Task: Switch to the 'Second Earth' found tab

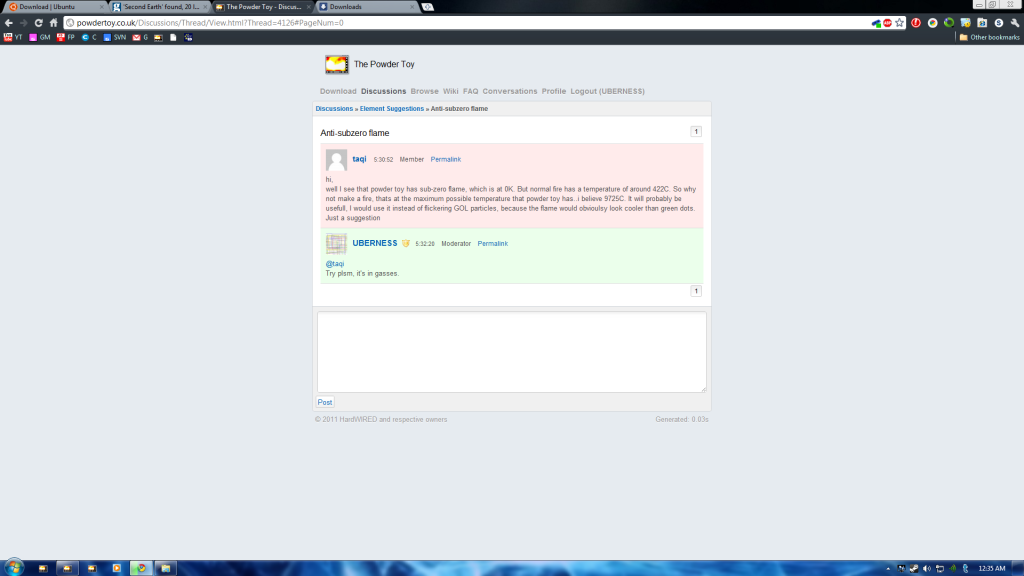Action: pyautogui.click(x=160, y=7)
